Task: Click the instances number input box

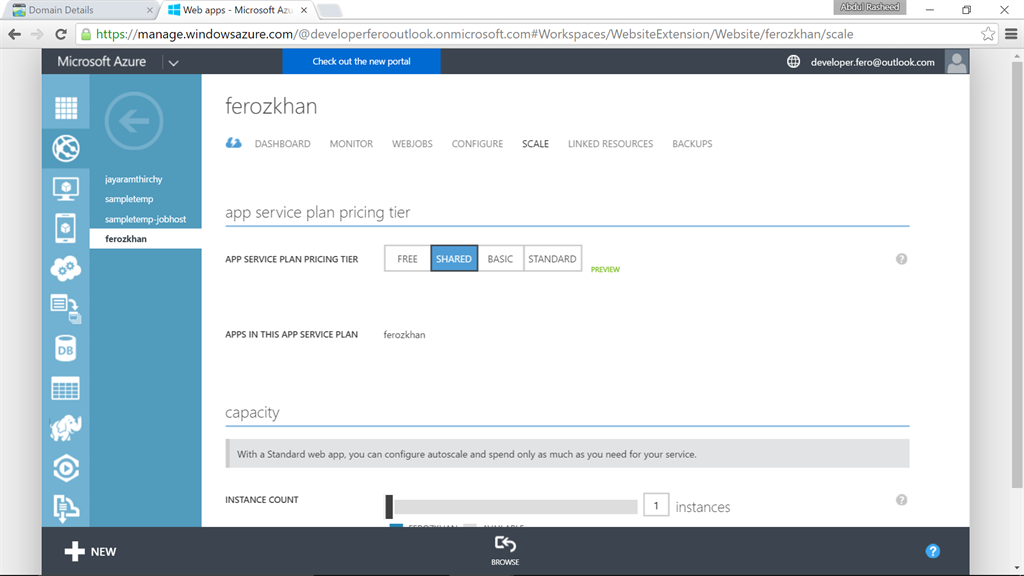Action: (656, 505)
